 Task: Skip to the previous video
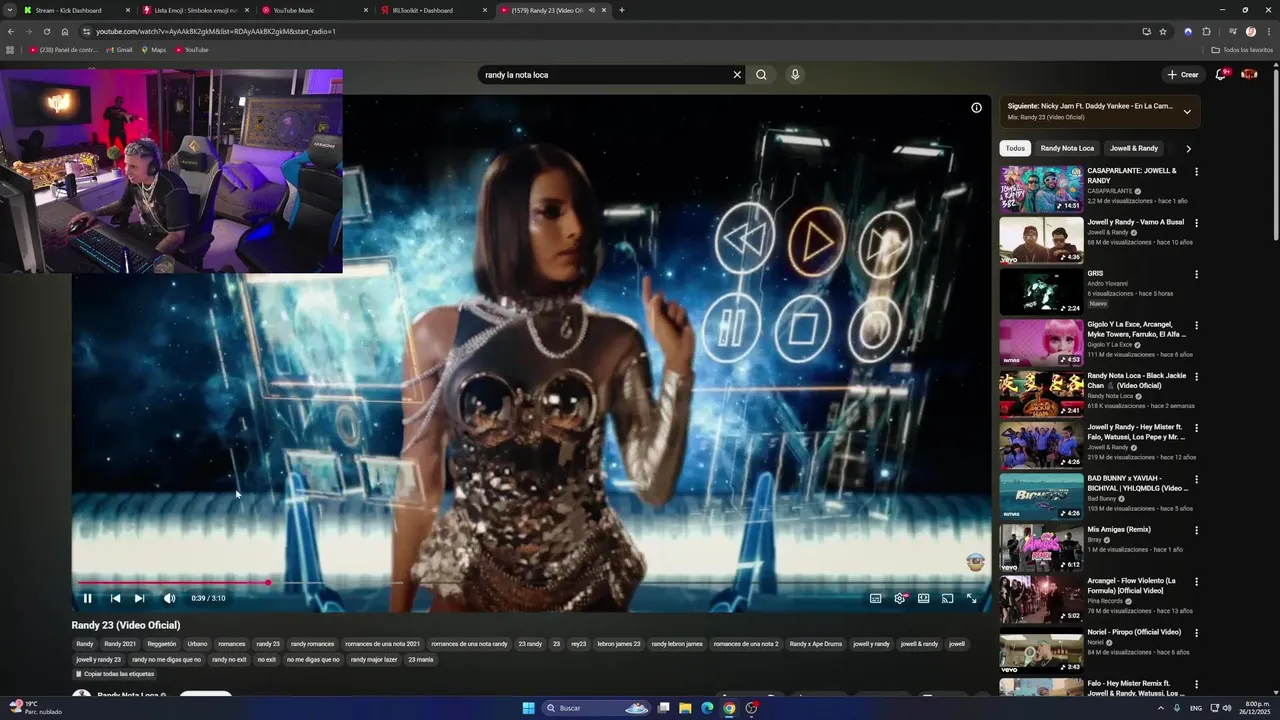coord(115,598)
